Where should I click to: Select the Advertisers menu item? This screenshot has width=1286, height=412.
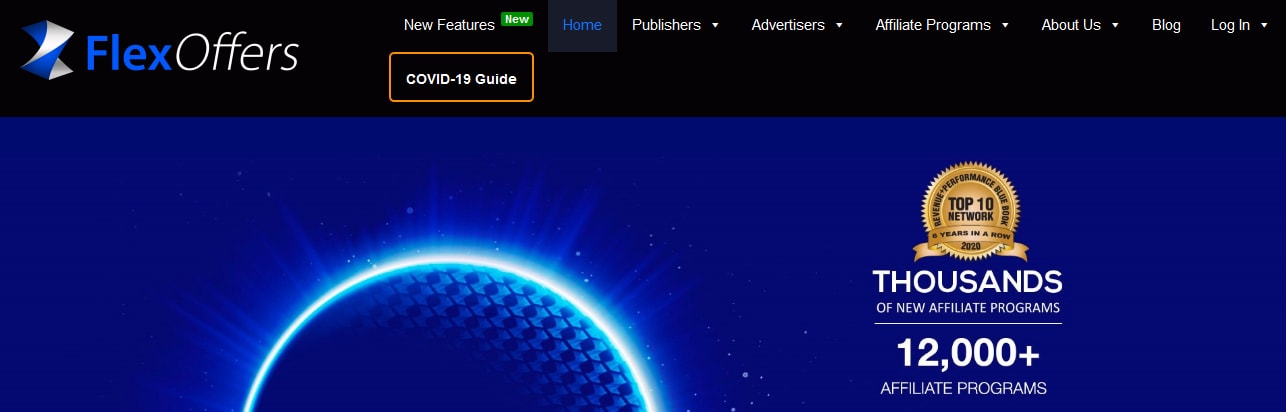pyautogui.click(x=789, y=25)
